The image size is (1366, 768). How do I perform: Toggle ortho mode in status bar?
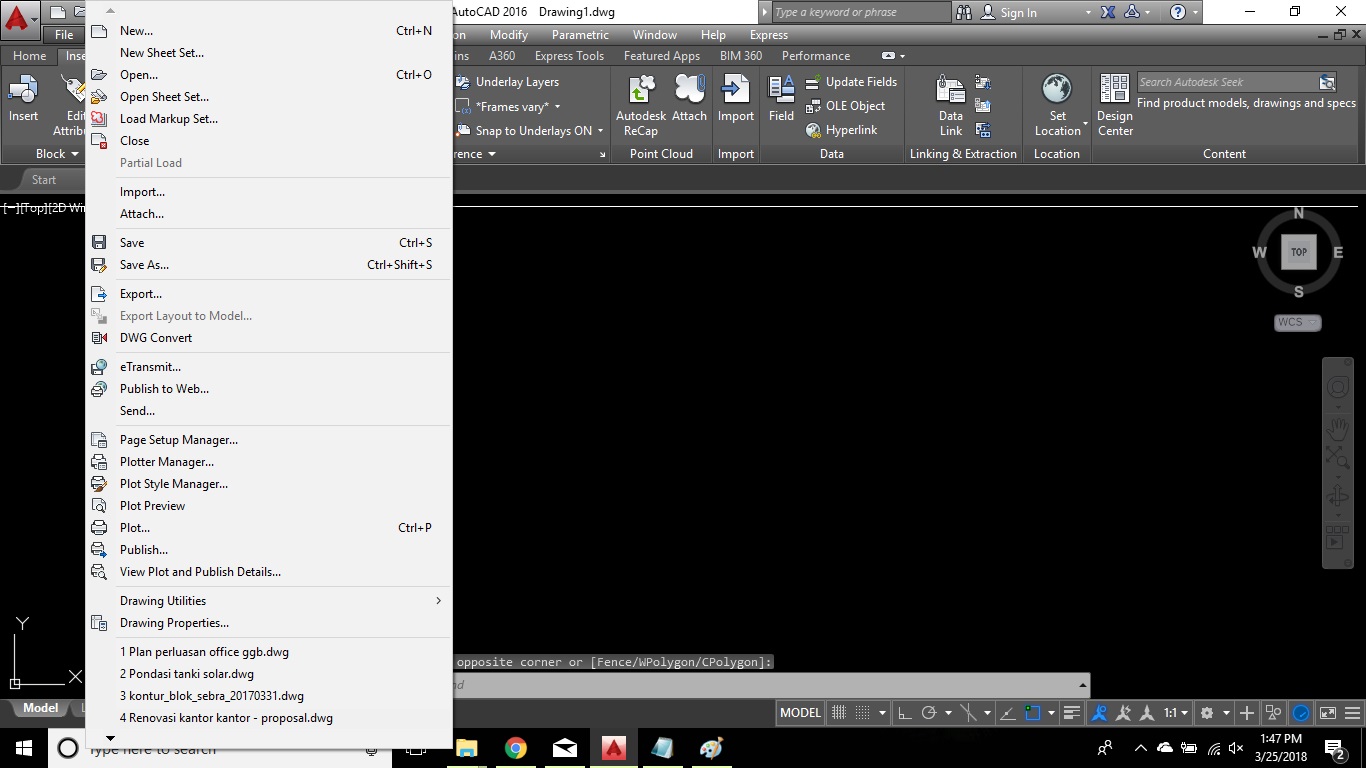coord(905,713)
